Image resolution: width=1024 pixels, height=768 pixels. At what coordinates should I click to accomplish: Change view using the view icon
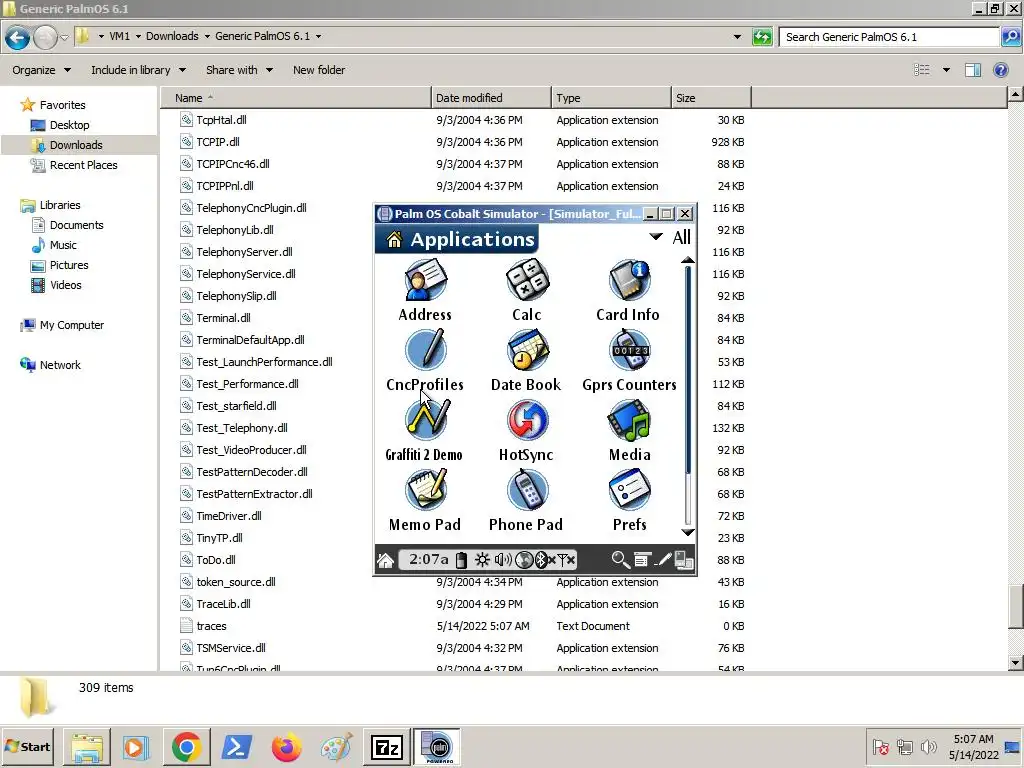921,70
